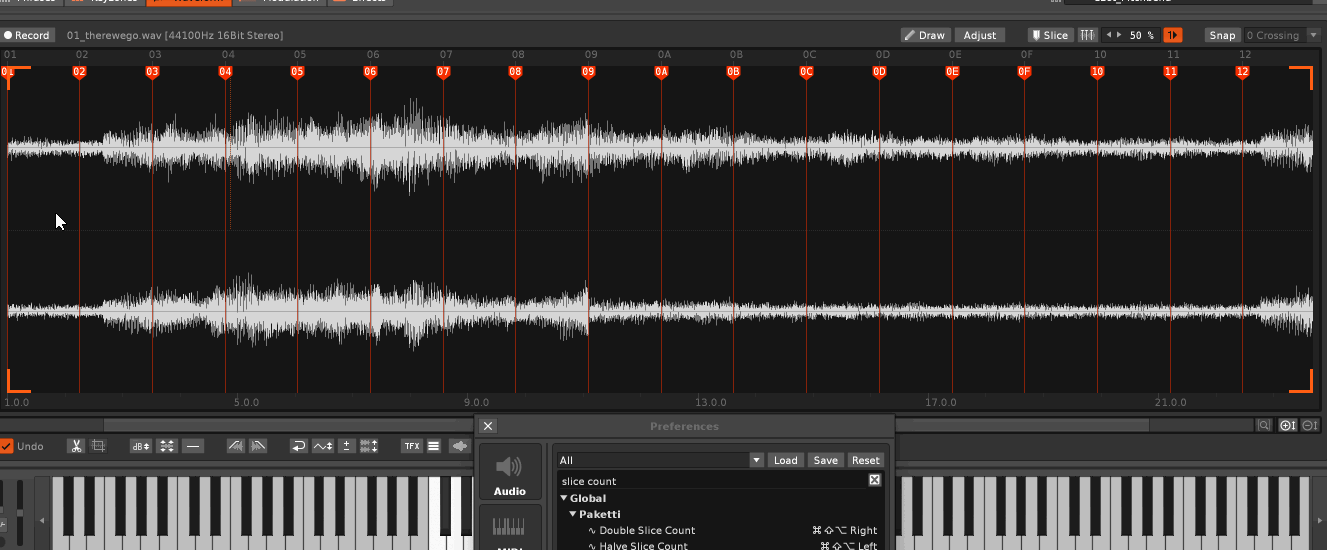Select the crop/trim tool icon
Image resolution: width=1327 pixels, height=550 pixels.
pyautogui.click(x=98, y=446)
